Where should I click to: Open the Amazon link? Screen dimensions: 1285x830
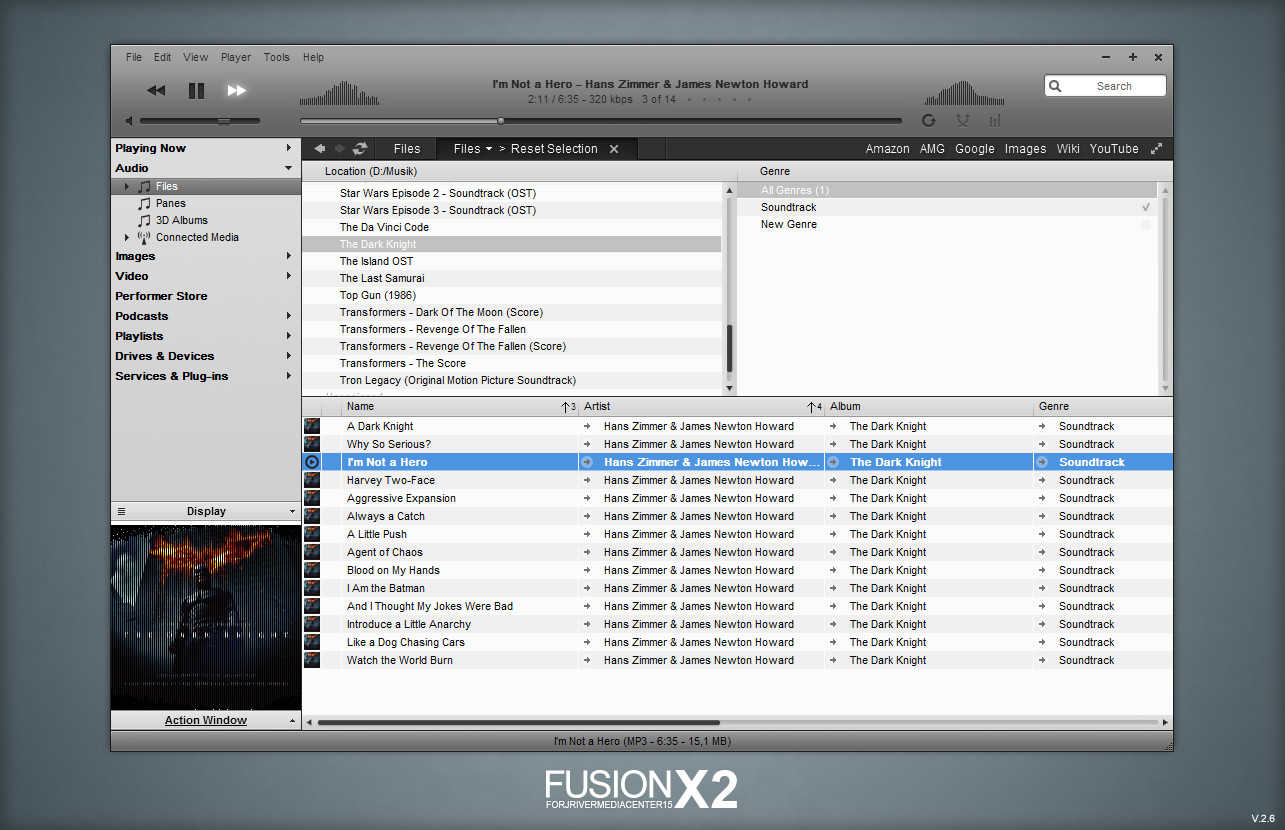coord(887,148)
